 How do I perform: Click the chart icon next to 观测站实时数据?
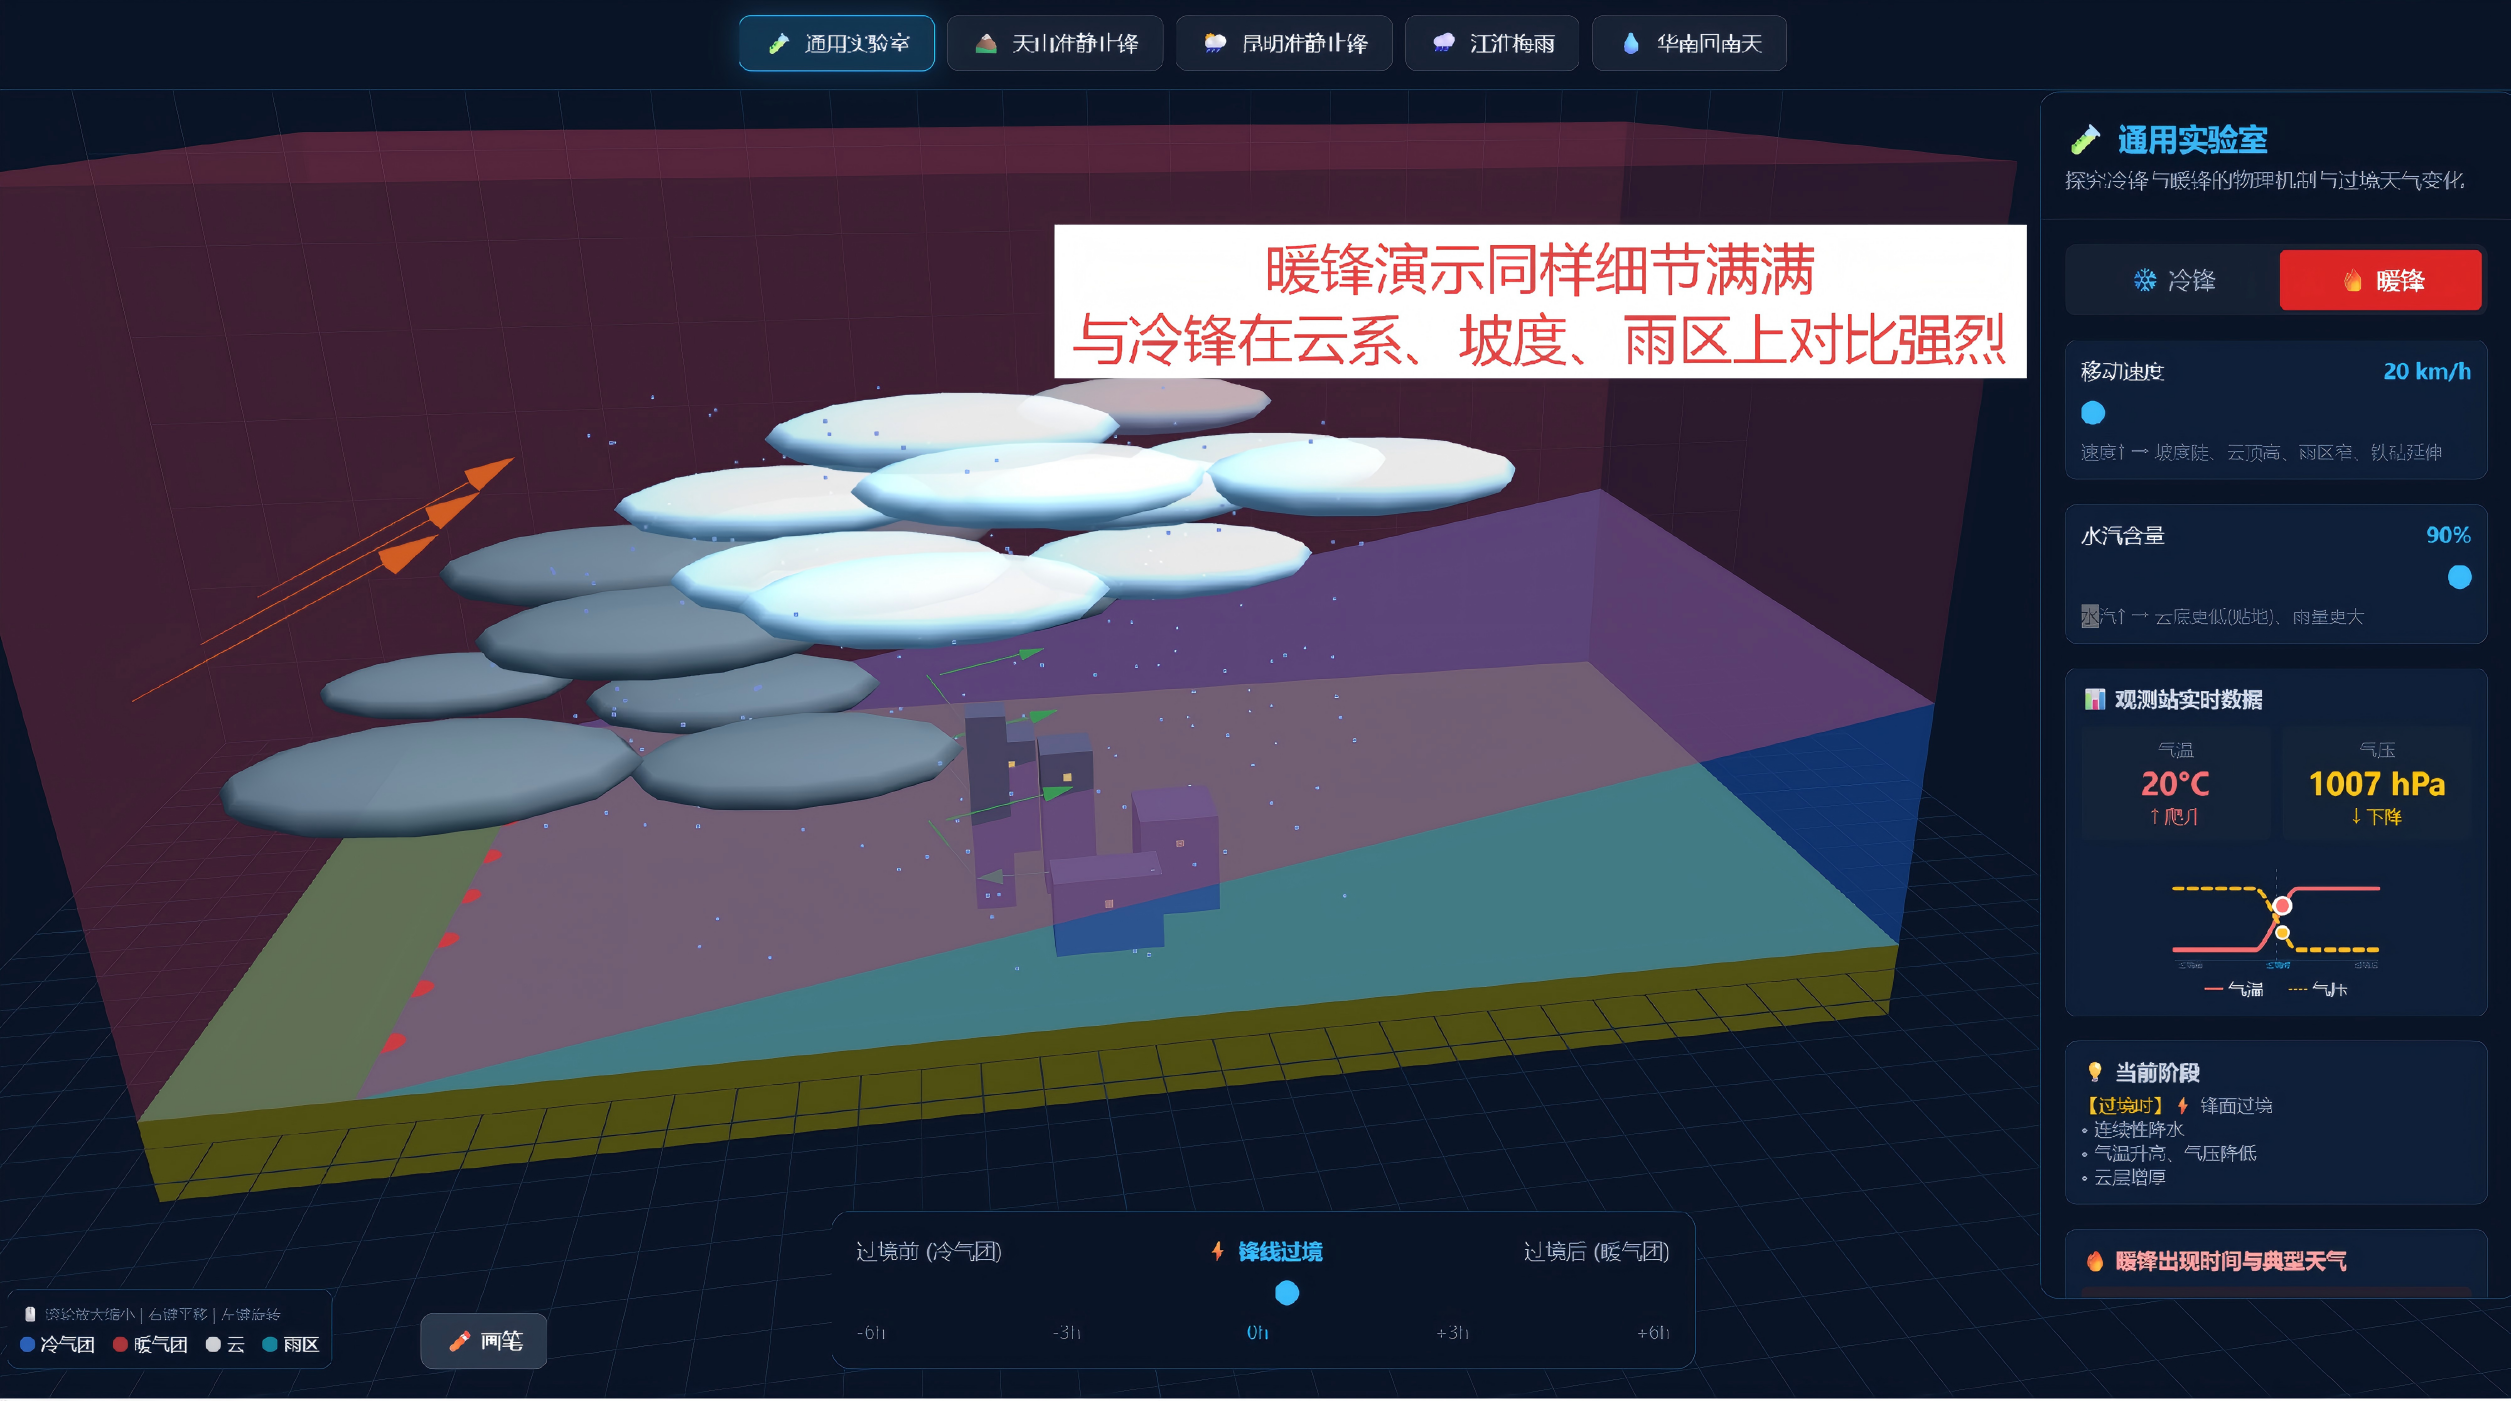point(2094,699)
